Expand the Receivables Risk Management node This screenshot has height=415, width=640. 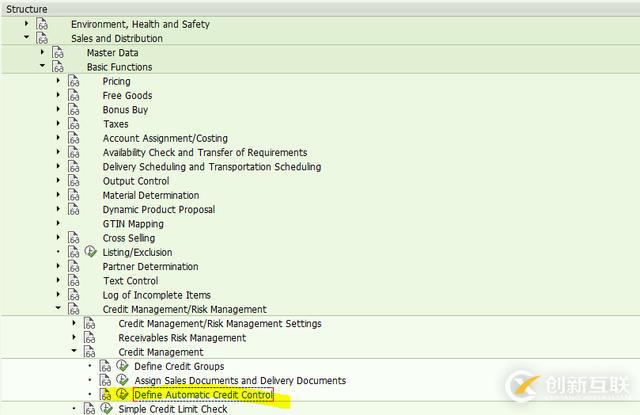click(74, 337)
